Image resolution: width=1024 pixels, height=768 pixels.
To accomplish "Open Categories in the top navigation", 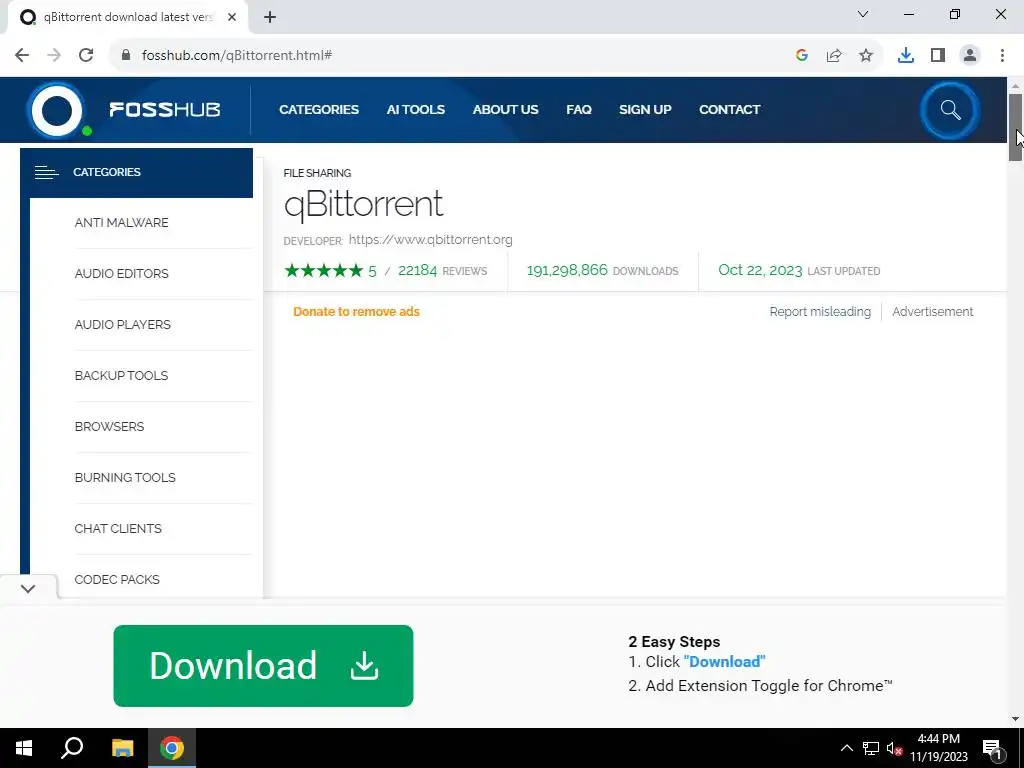I will 319,110.
